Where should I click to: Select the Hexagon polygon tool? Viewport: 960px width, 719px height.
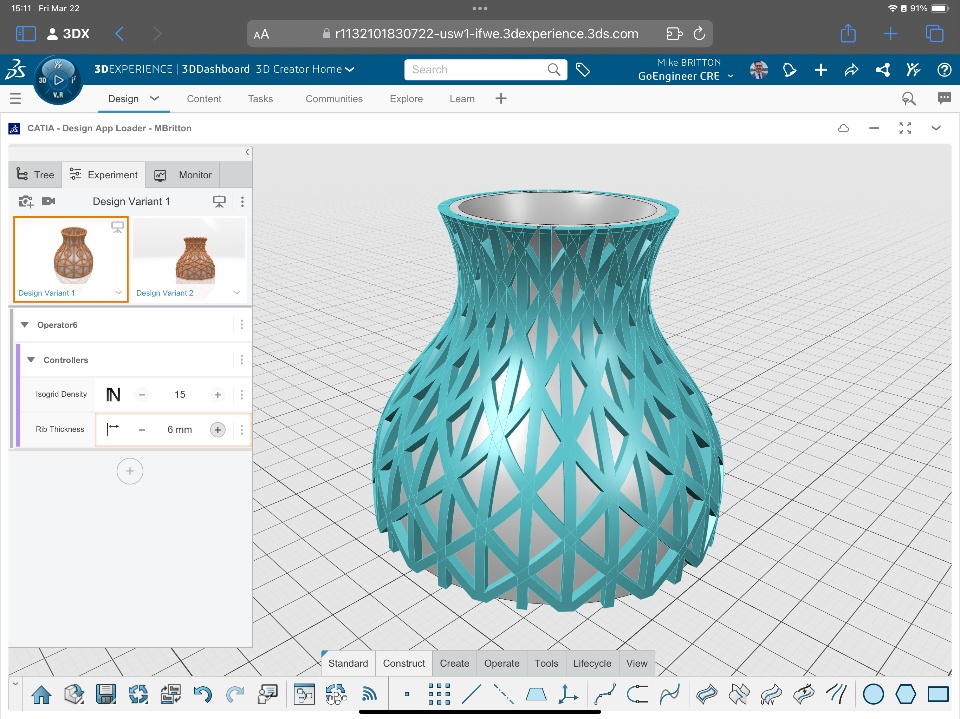coord(906,694)
